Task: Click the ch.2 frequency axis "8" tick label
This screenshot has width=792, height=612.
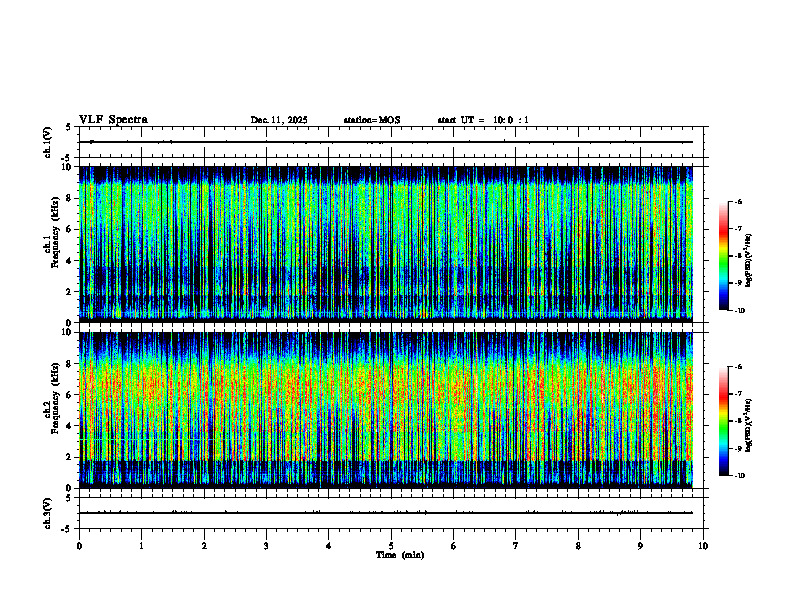Action: tap(70, 364)
